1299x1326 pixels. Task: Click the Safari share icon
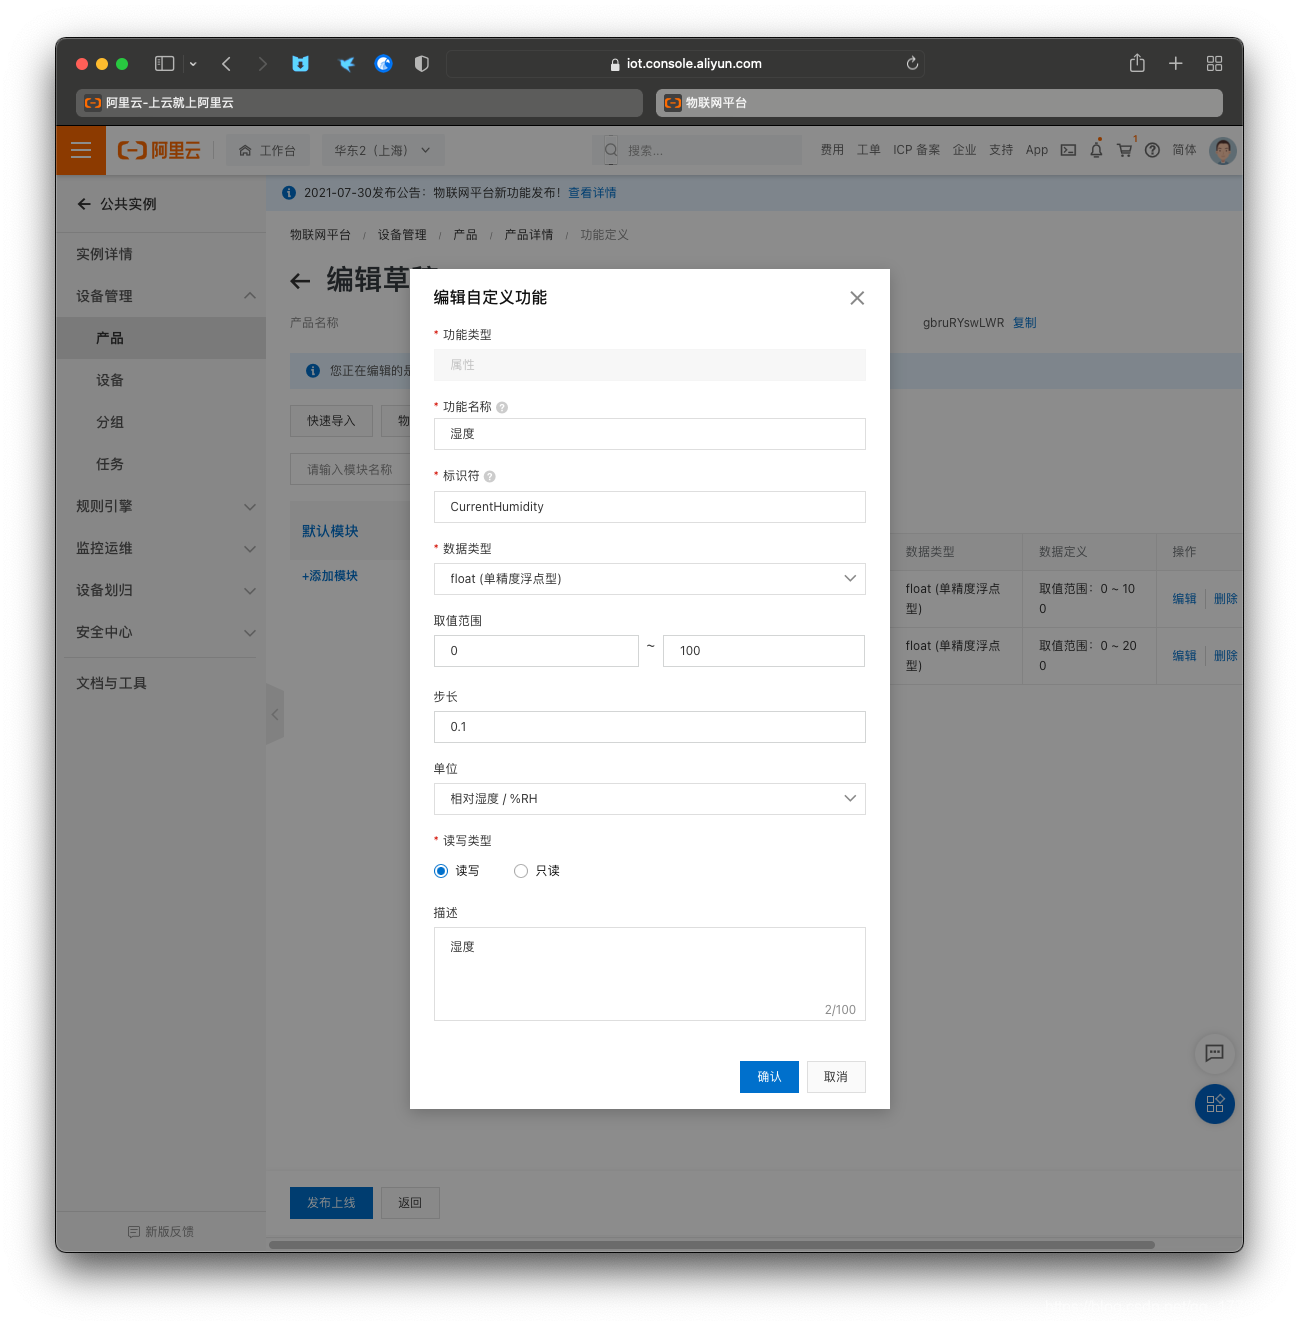click(x=1137, y=64)
